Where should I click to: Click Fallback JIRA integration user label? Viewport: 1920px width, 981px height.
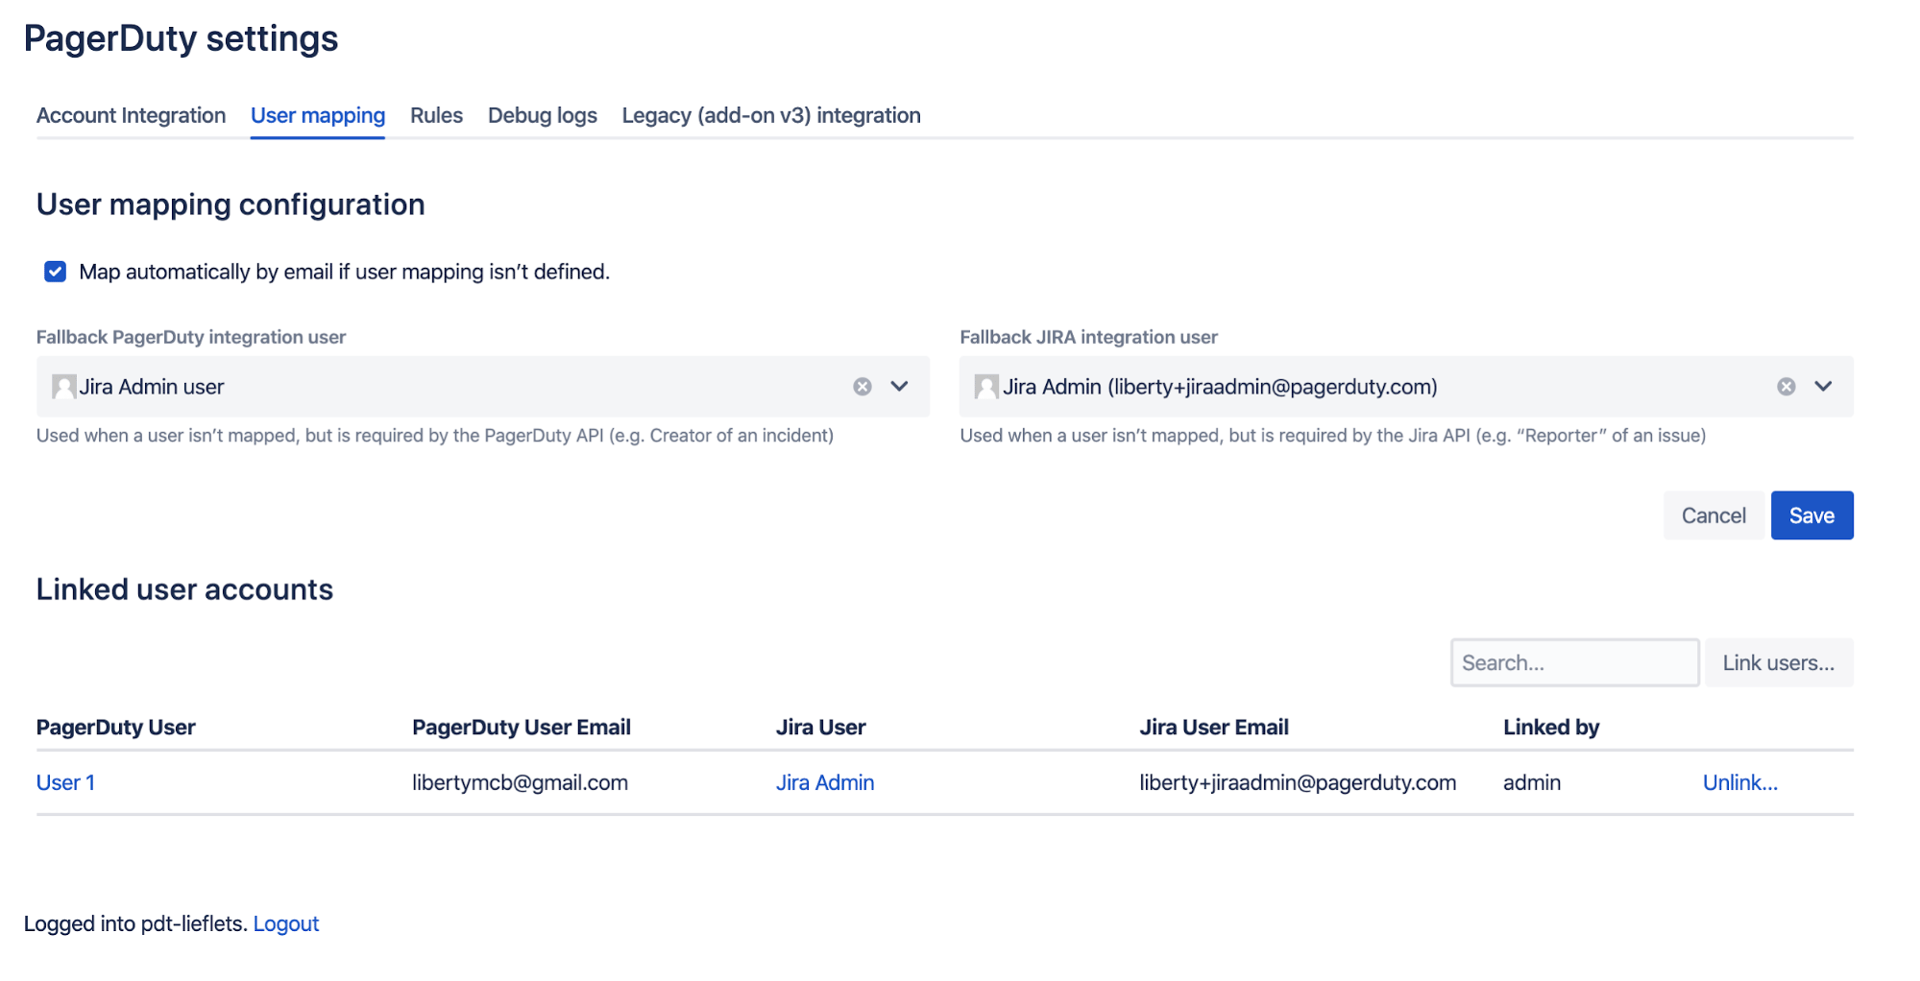pyautogui.click(x=1089, y=337)
